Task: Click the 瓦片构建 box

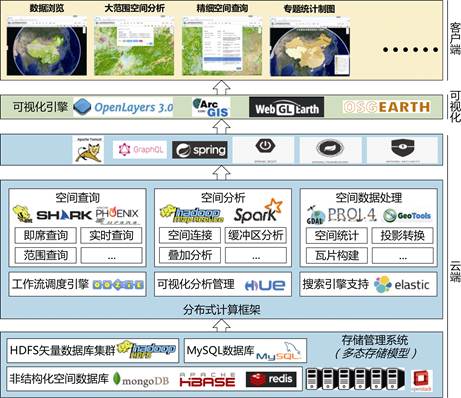Action: (337, 255)
